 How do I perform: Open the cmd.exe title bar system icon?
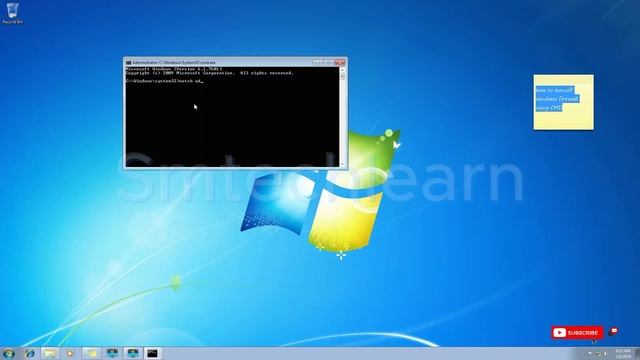[x=129, y=62]
